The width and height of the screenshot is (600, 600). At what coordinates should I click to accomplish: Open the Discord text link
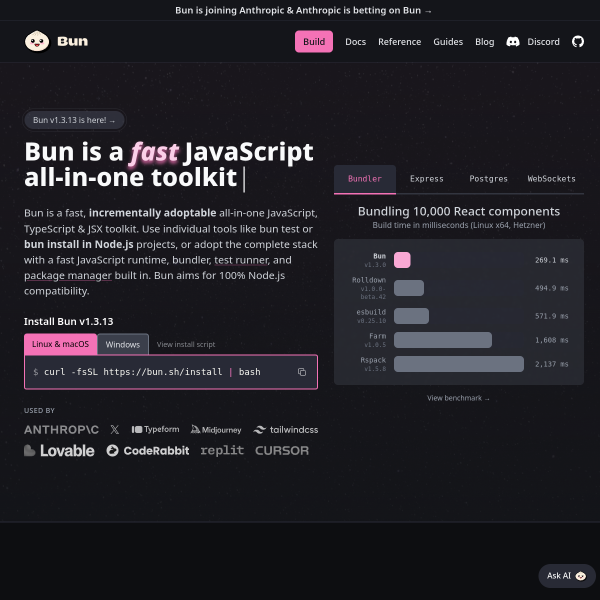pyautogui.click(x=543, y=42)
